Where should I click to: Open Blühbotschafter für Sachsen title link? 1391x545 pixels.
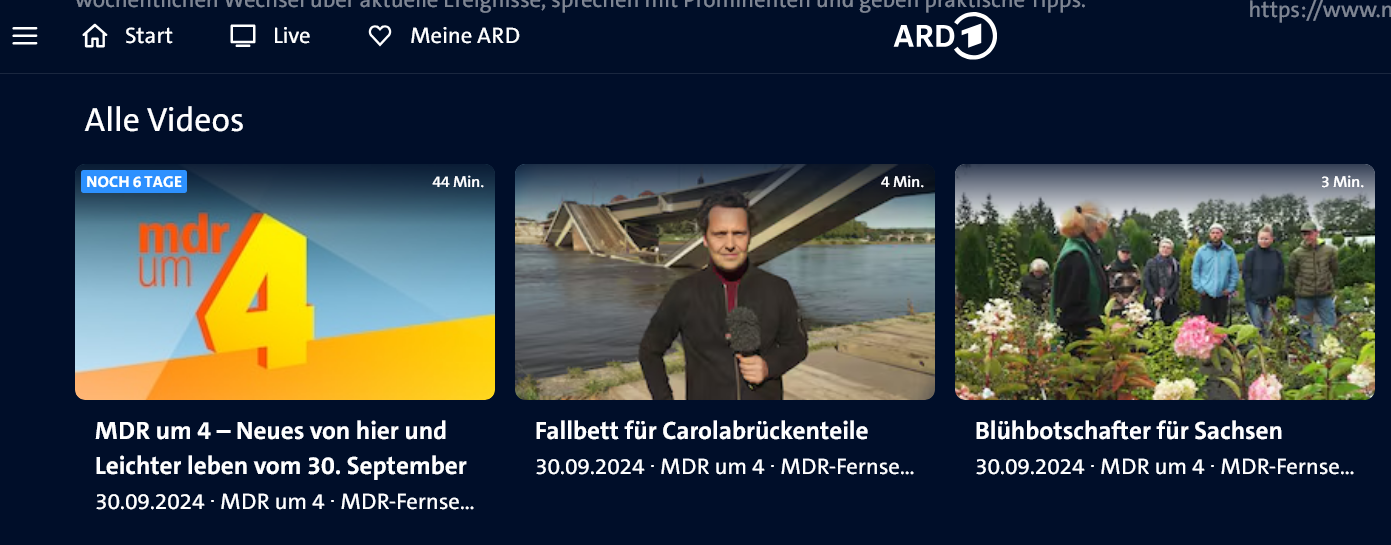point(1128,431)
